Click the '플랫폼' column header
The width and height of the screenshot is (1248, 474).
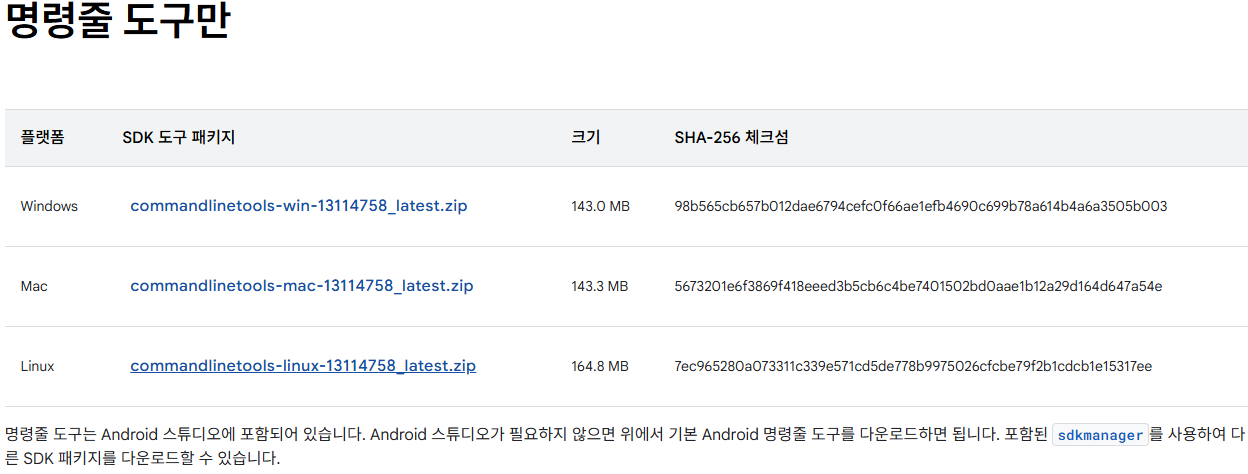tap(42, 138)
